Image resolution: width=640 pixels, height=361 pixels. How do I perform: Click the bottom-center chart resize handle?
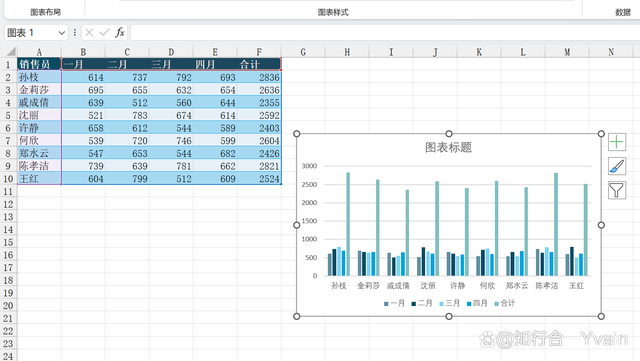pos(449,316)
